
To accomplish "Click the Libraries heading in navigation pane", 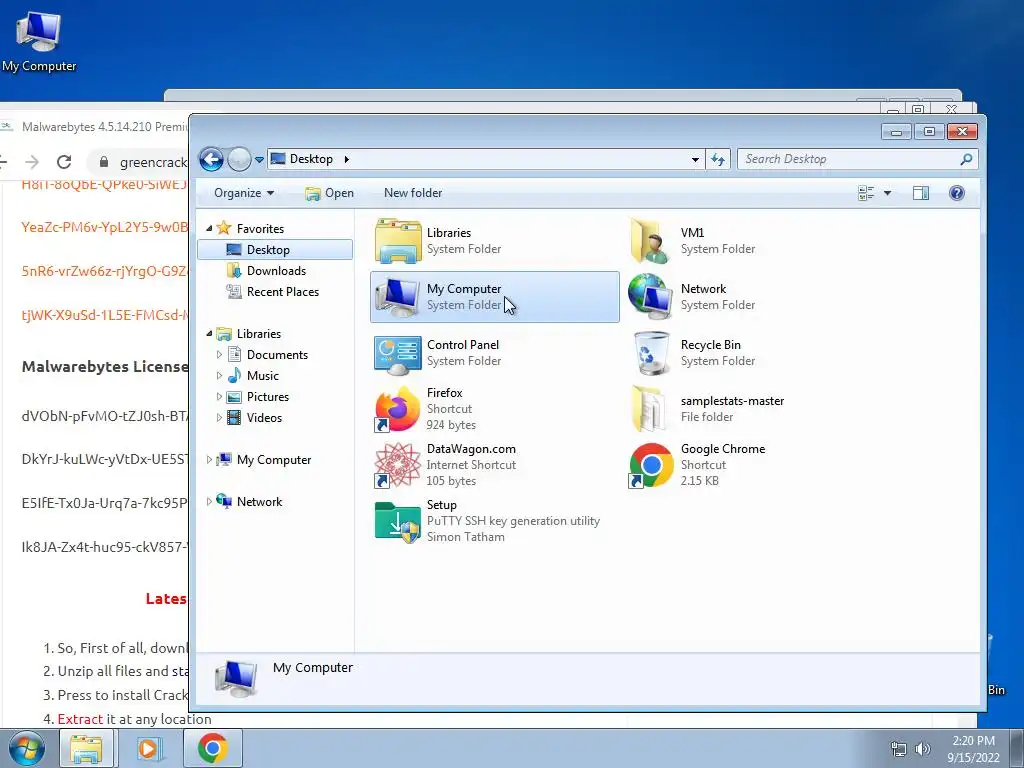I will tap(259, 334).
